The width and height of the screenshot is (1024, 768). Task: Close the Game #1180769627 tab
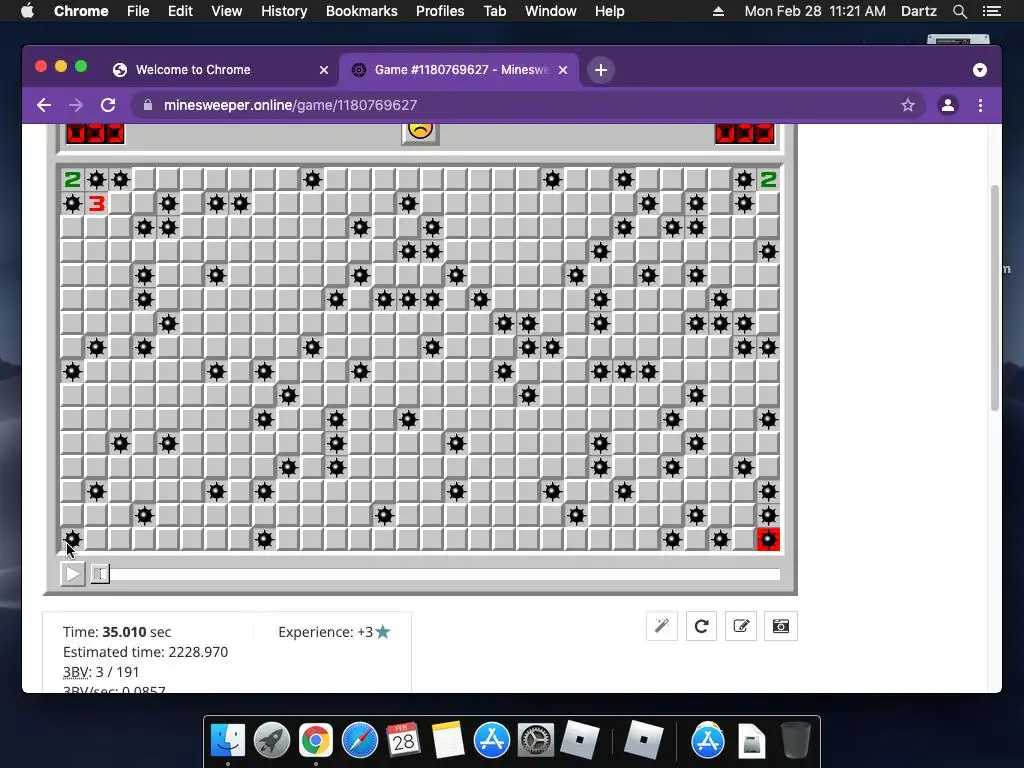tap(563, 70)
